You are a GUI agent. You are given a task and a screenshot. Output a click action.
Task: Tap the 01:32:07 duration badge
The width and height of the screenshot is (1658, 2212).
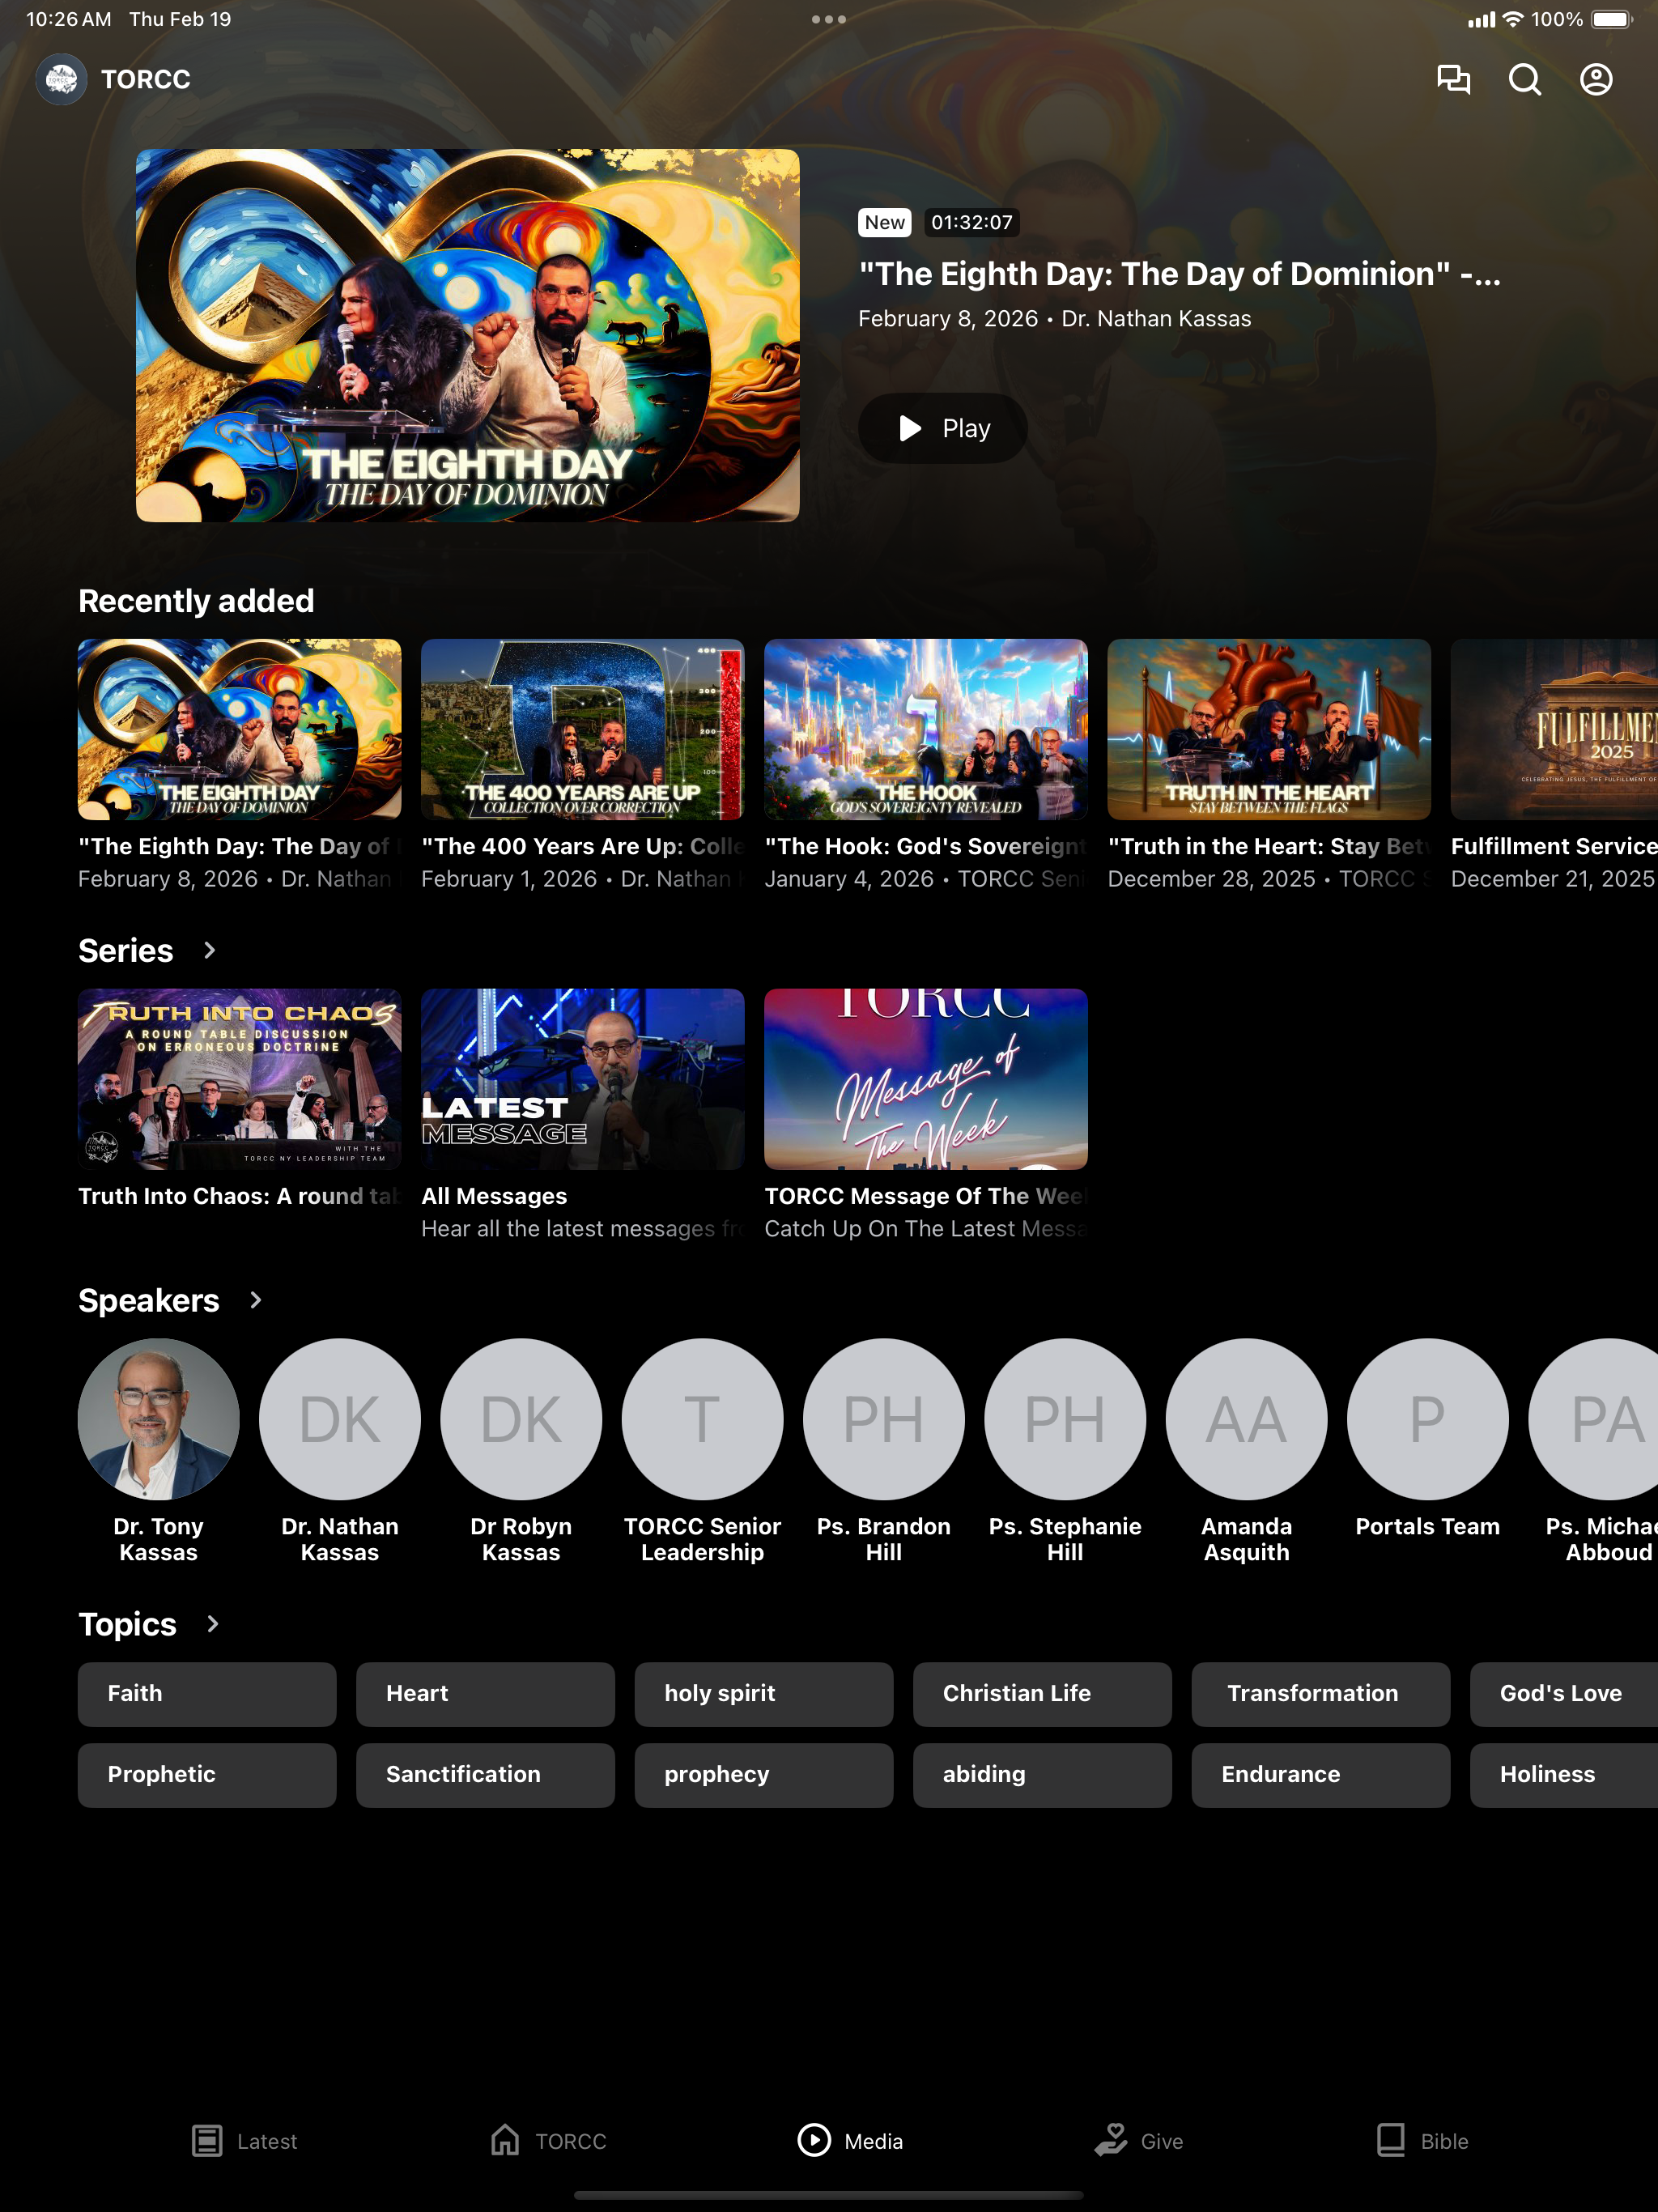(x=972, y=222)
